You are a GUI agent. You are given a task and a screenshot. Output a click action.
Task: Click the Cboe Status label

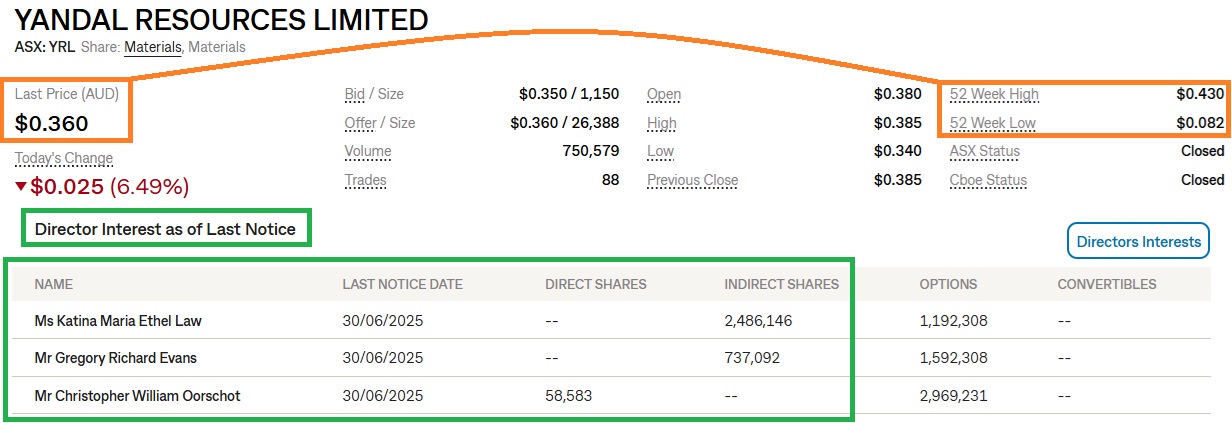pyautogui.click(x=987, y=181)
